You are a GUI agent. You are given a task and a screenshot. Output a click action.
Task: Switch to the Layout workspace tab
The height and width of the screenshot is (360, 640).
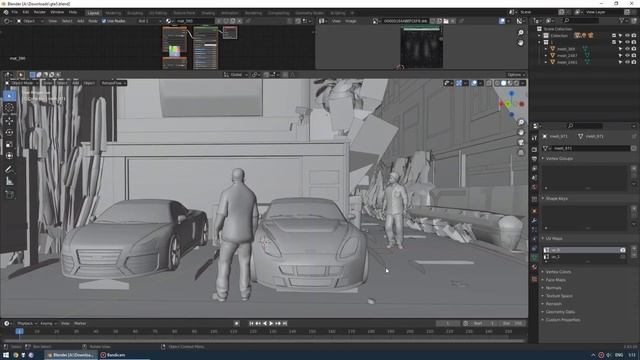pos(93,13)
